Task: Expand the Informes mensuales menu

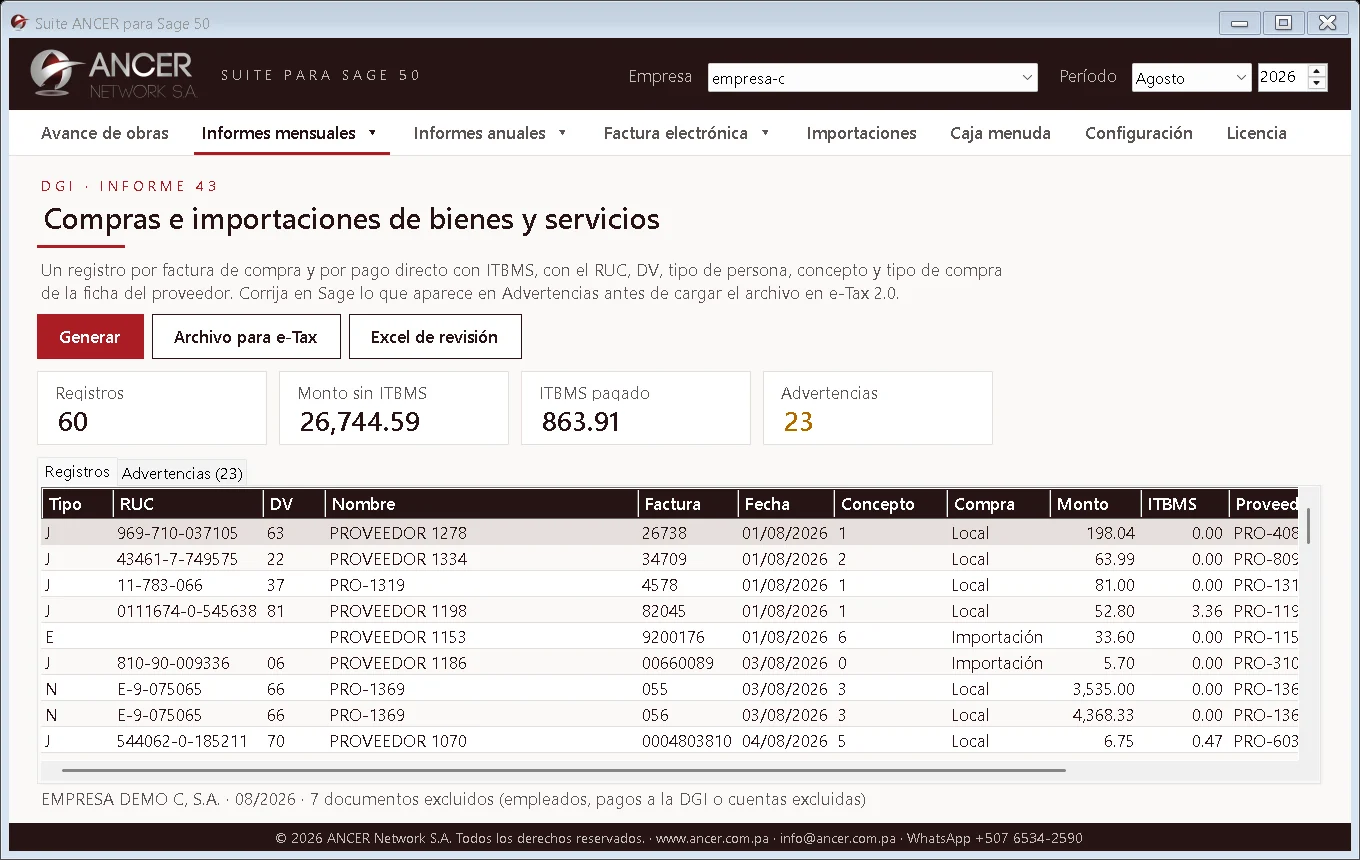Action: click(x=290, y=133)
